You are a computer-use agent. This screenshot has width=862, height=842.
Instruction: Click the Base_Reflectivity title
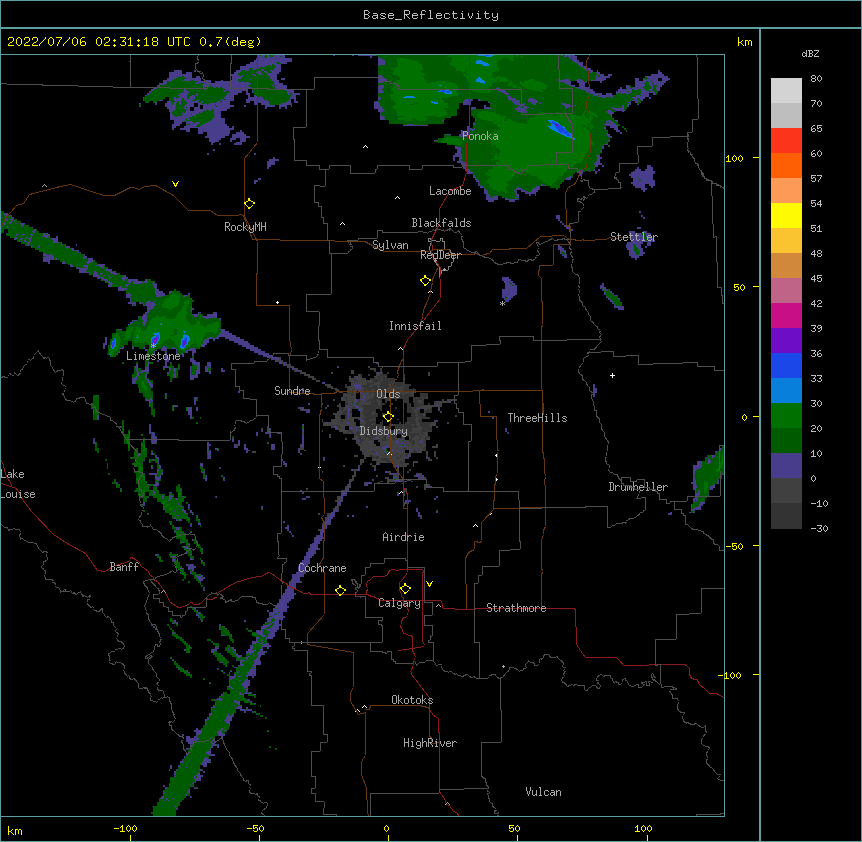click(431, 15)
